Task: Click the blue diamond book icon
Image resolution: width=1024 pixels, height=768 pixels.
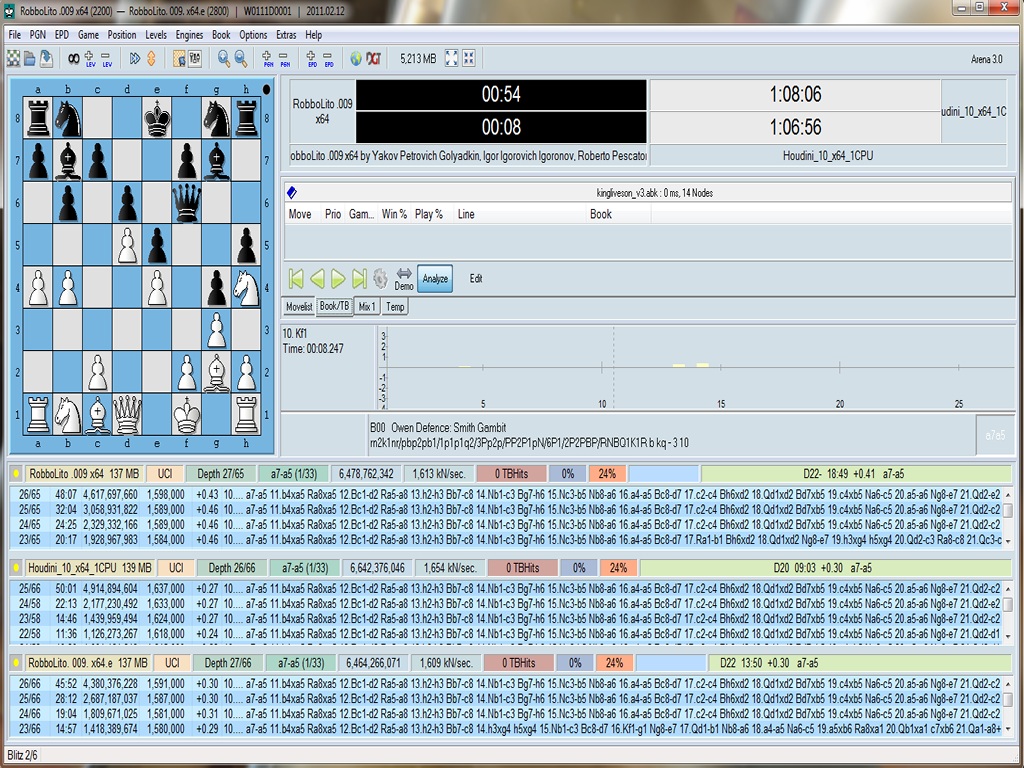Action: [x=292, y=192]
